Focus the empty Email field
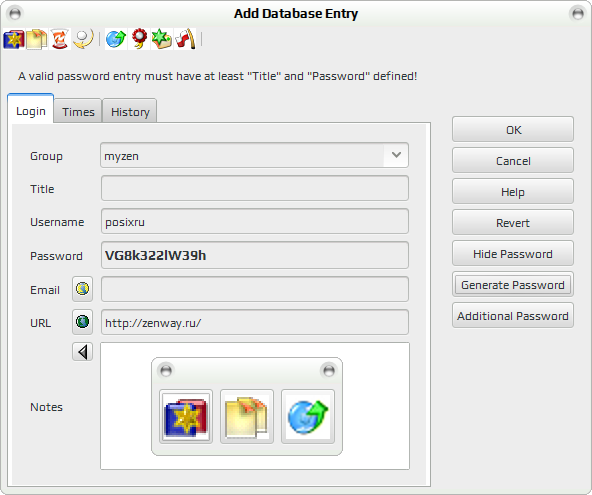 255,289
